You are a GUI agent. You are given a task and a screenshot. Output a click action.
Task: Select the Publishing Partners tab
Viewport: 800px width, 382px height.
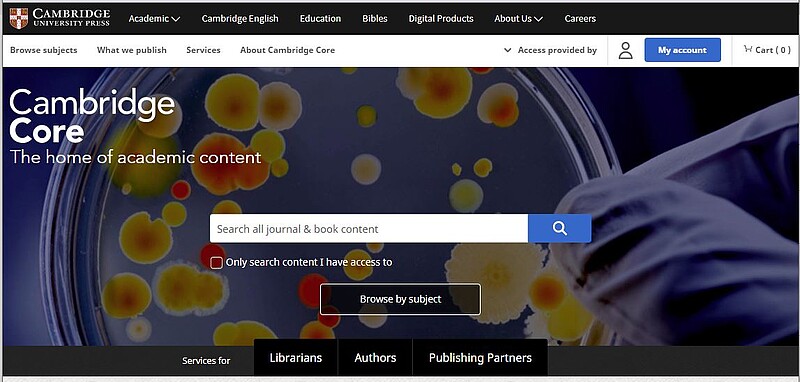pyautogui.click(x=480, y=358)
